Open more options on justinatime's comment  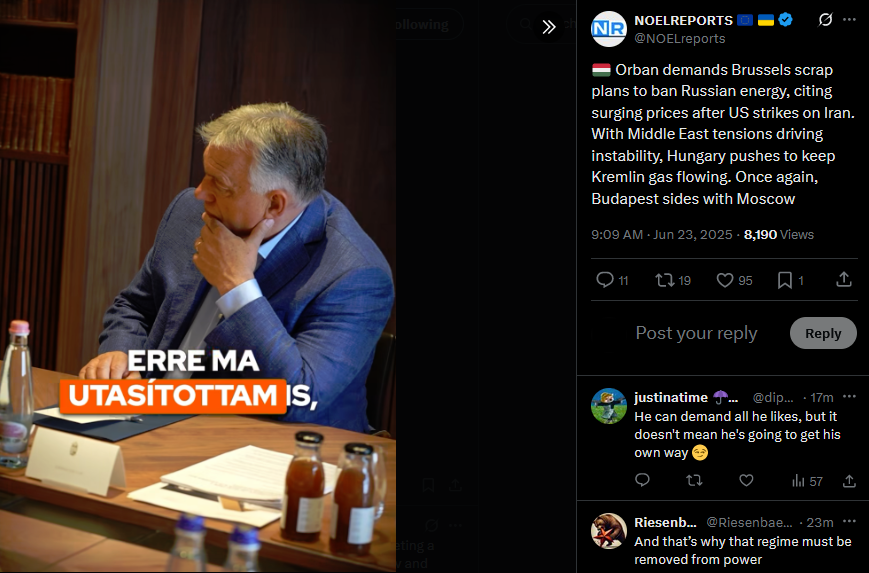point(849,397)
